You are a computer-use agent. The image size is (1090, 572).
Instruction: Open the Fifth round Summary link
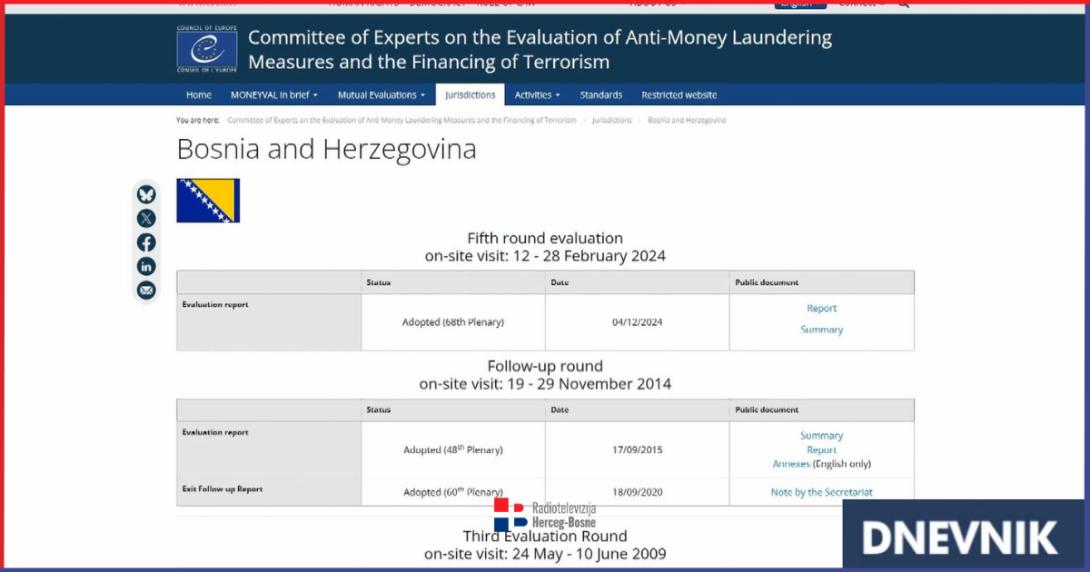822,329
